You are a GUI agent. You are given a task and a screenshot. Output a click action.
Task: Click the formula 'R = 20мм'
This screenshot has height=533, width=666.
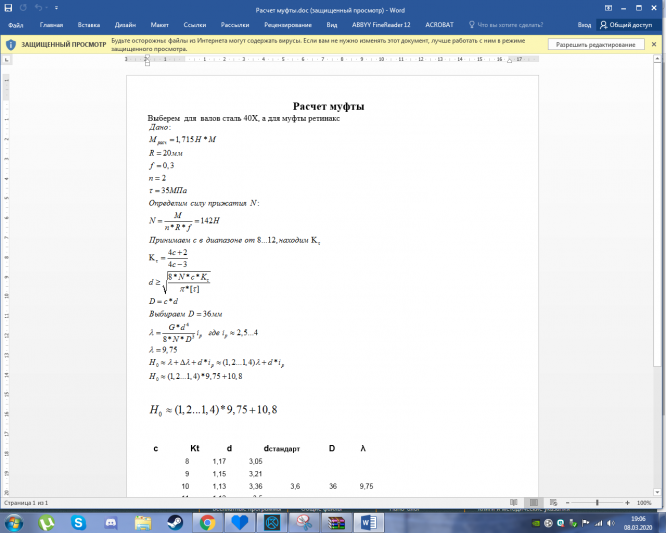point(166,153)
